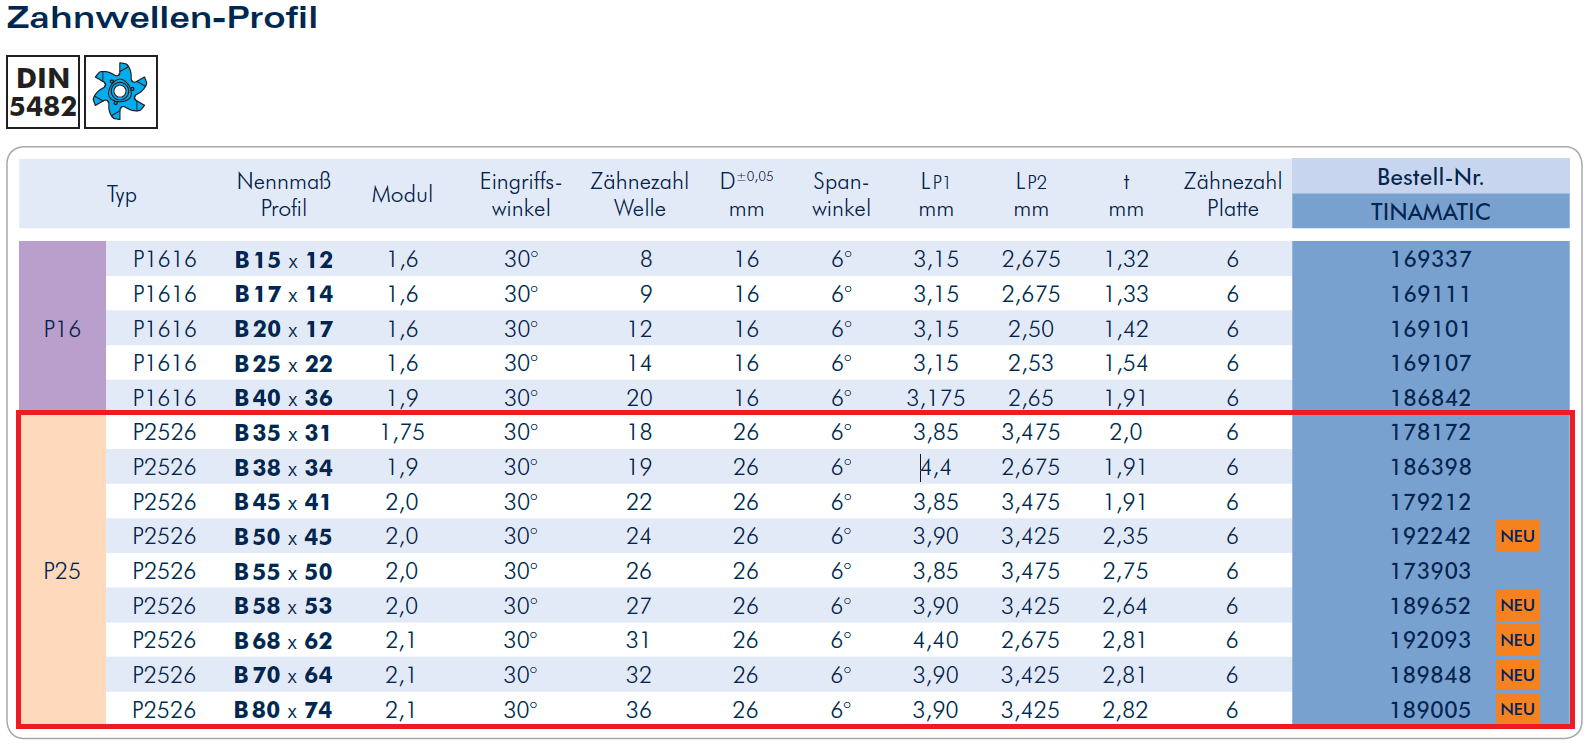This screenshot has height=749, width=1589.
Task: Click the Zähnezahl Welle column header
Action: click(x=640, y=194)
